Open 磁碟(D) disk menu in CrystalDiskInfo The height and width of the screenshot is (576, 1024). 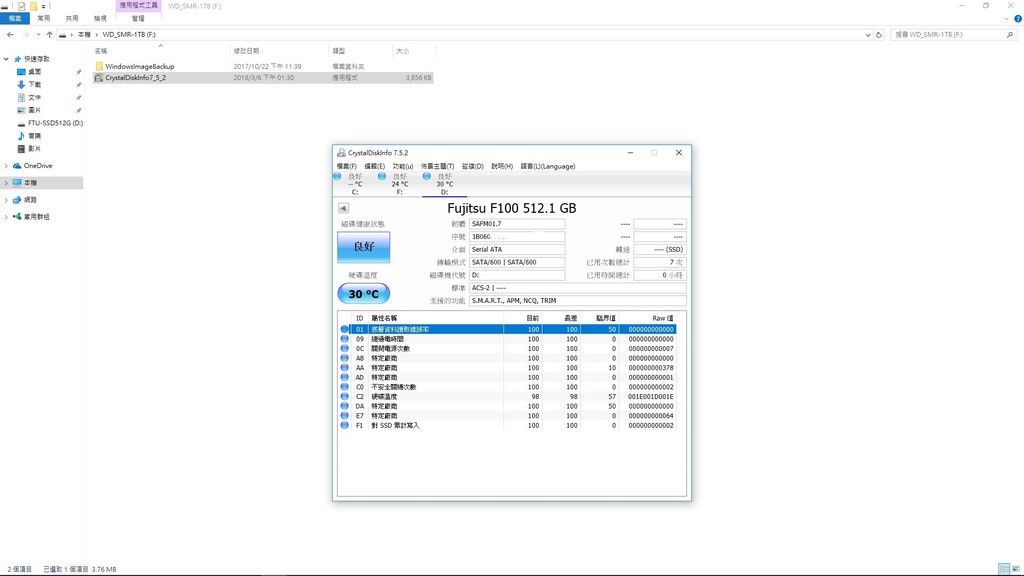473,167
